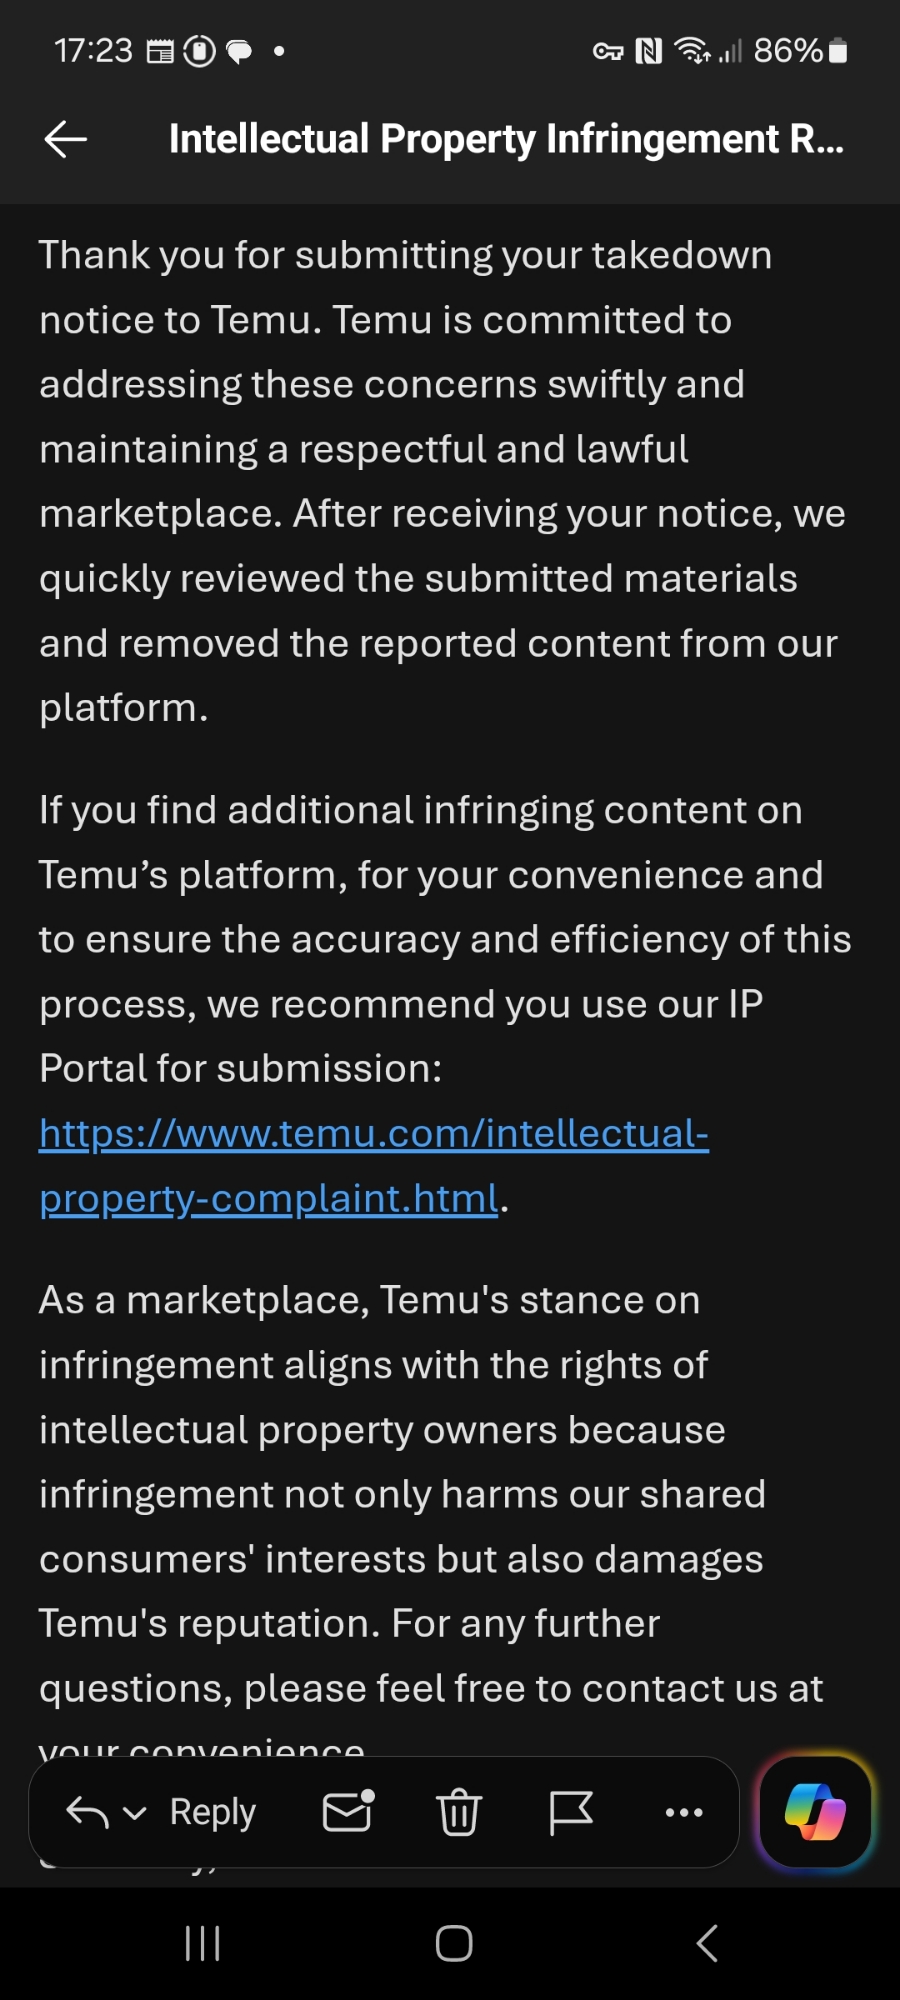Delete the email with the trash icon

(459, 1812)
